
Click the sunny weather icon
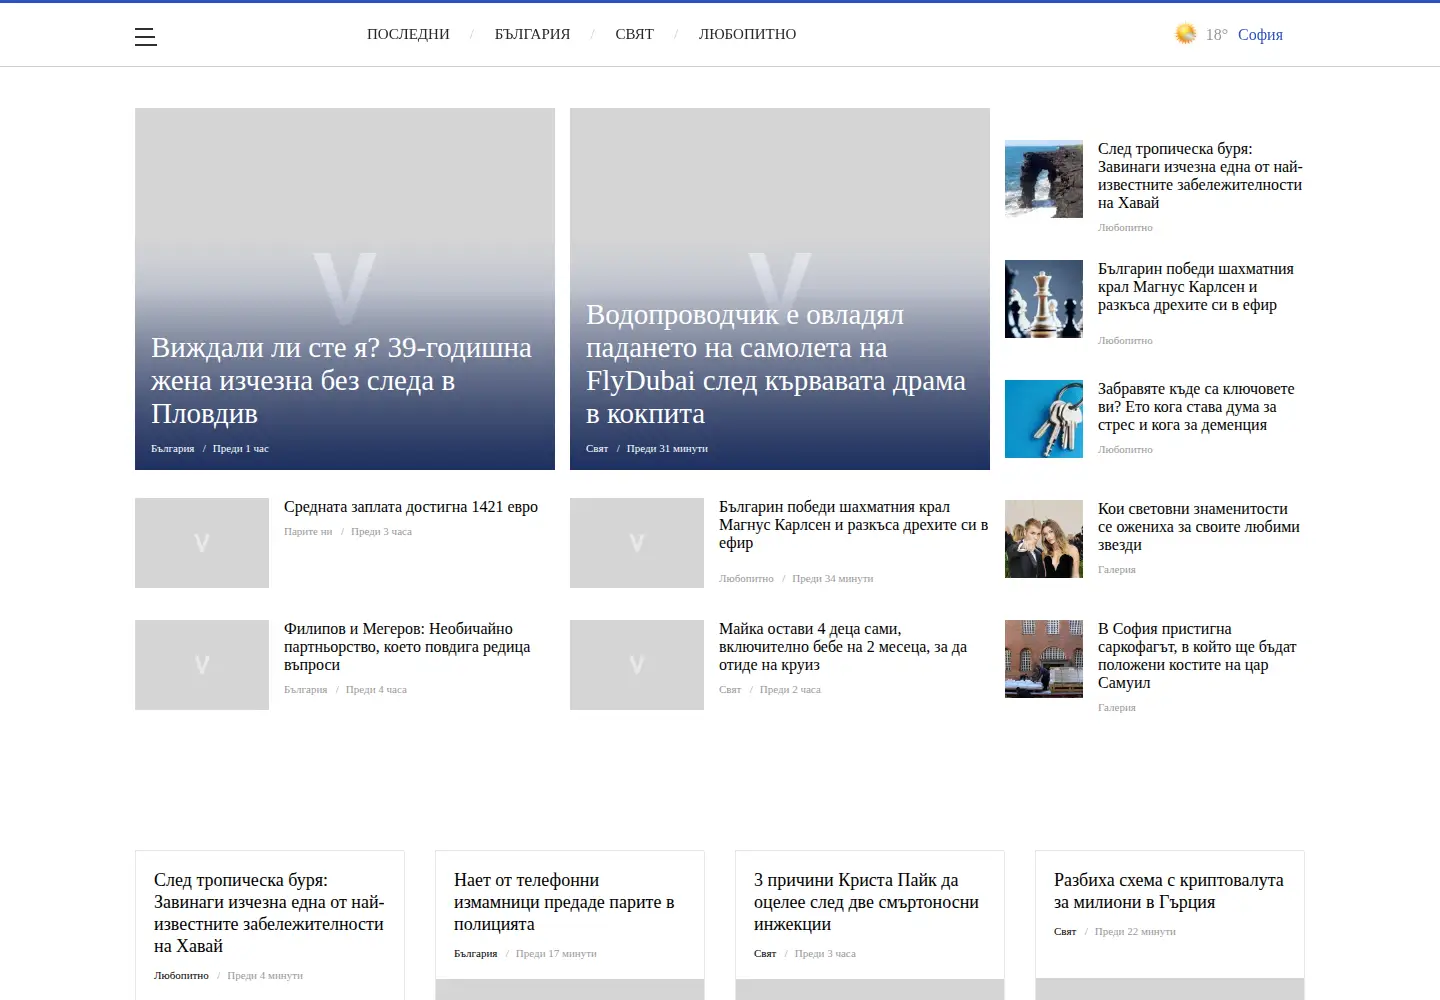[1185, 34]
